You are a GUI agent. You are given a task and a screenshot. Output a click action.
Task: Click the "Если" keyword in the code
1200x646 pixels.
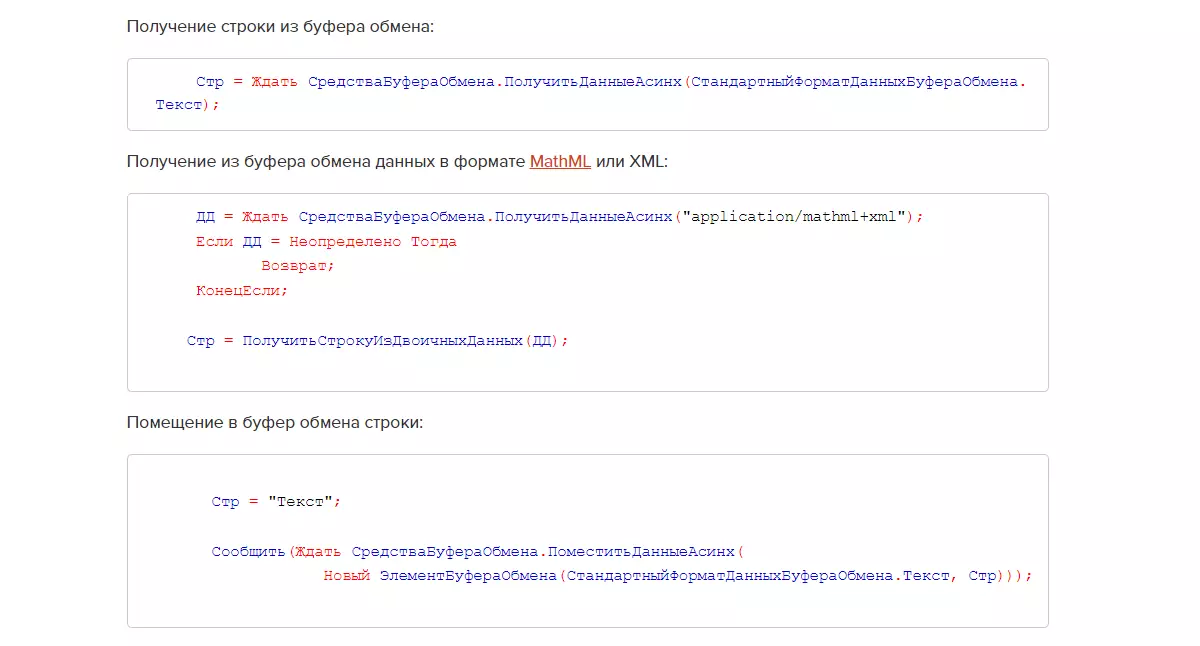(215, 241)
